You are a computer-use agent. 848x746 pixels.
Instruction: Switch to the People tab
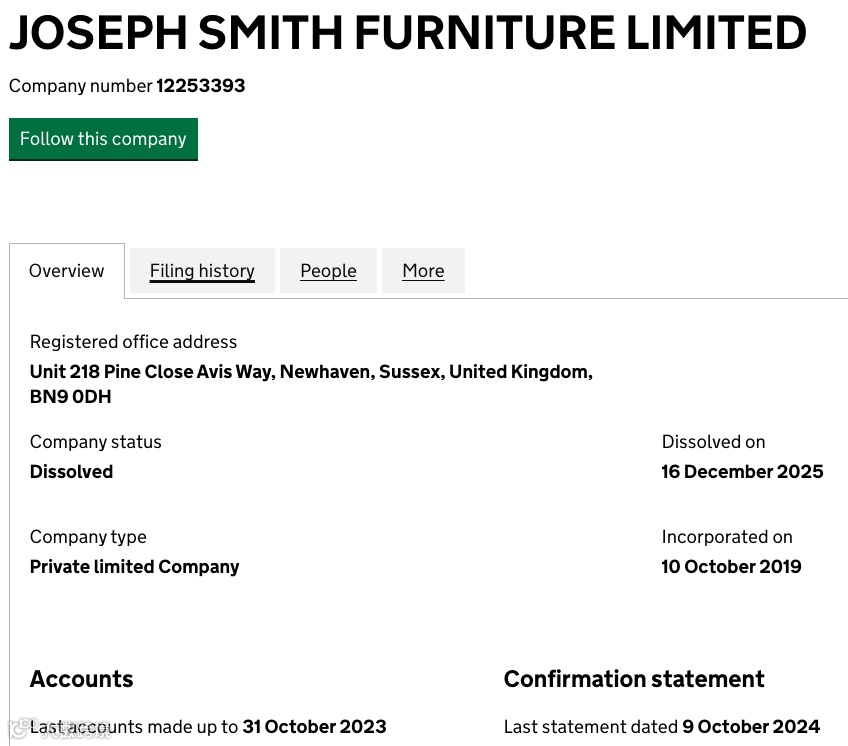tap(328, 271)
